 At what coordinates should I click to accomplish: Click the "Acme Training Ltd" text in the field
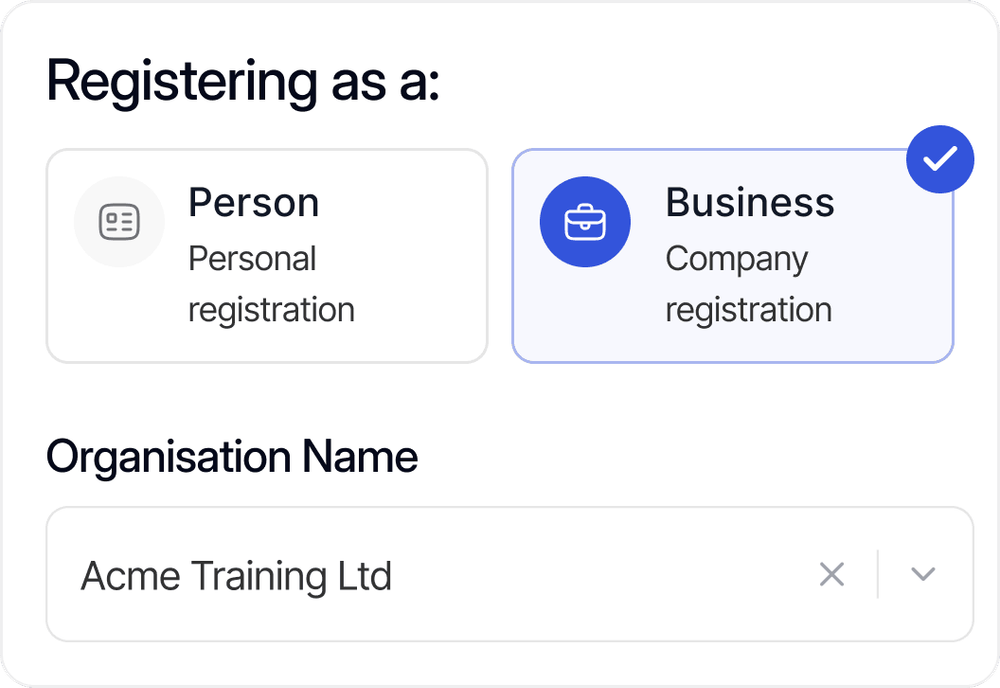pyautogui.click(x=236, y=576)
